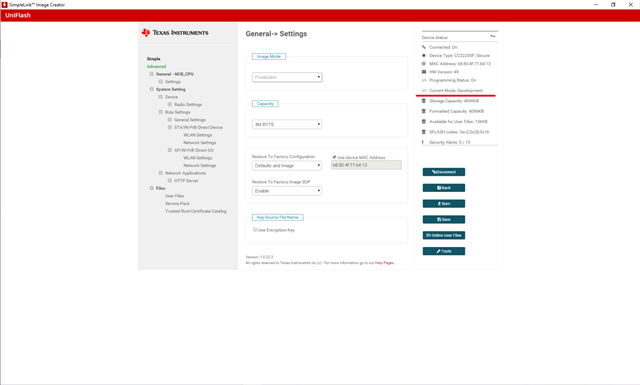The image size is (640, 385).
Task: Click the Burn button
Action: 444,204
